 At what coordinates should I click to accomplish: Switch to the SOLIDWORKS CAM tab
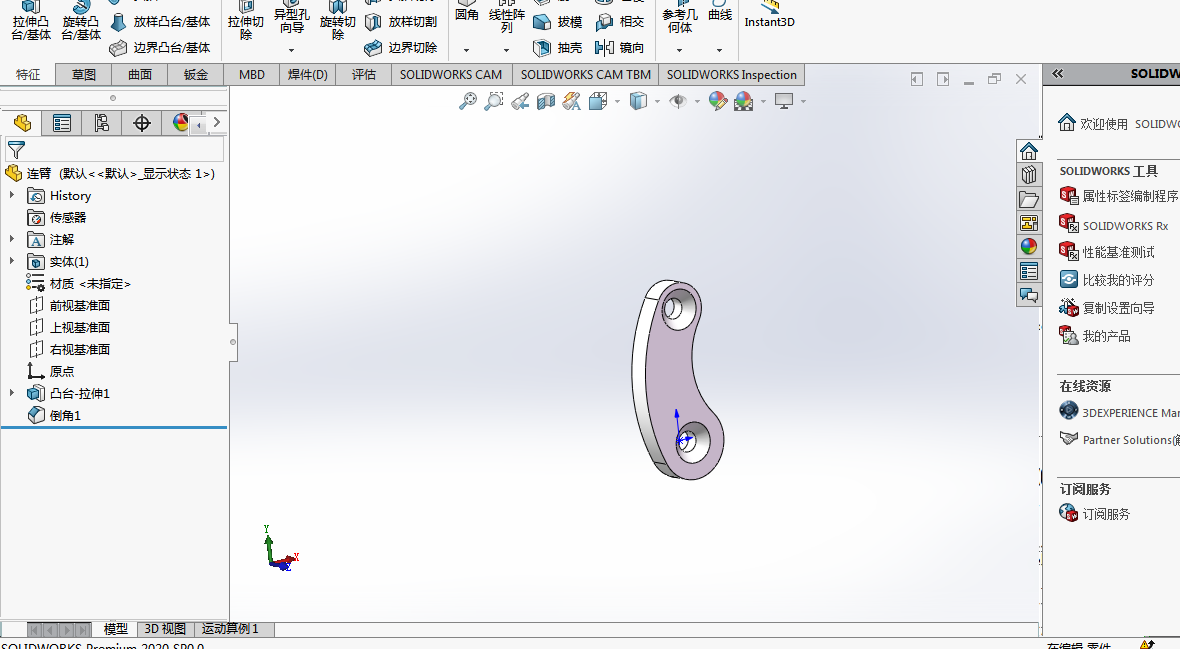[x=451, y=75]
